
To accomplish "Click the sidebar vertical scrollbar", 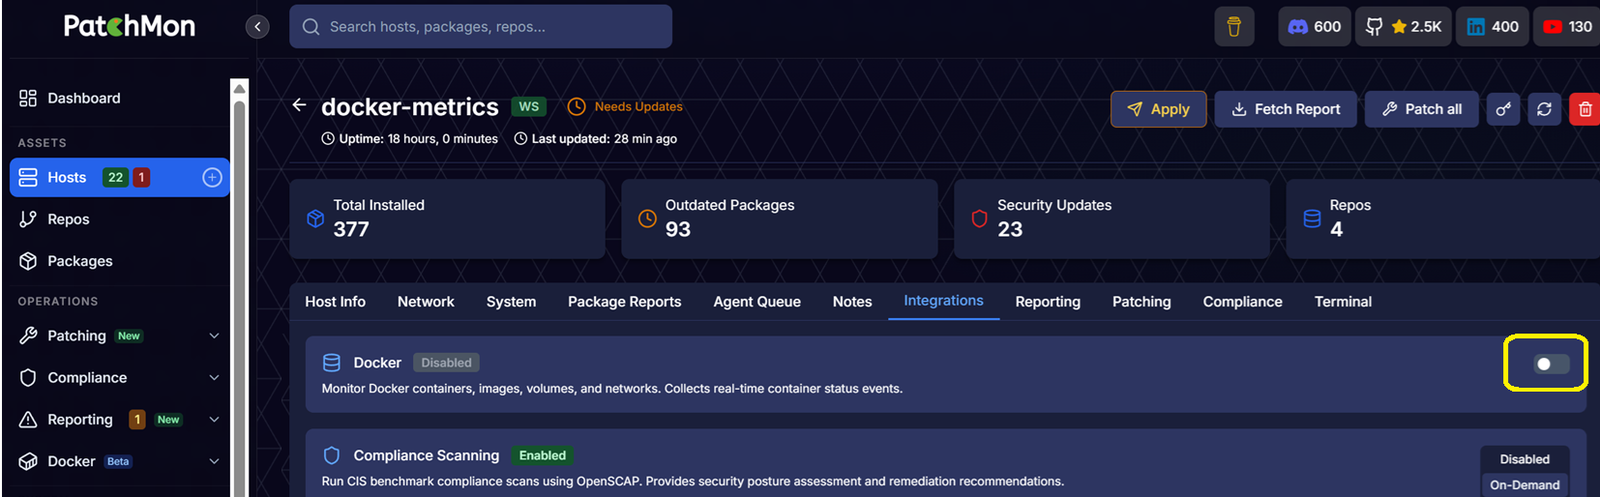I will [239, 288].
